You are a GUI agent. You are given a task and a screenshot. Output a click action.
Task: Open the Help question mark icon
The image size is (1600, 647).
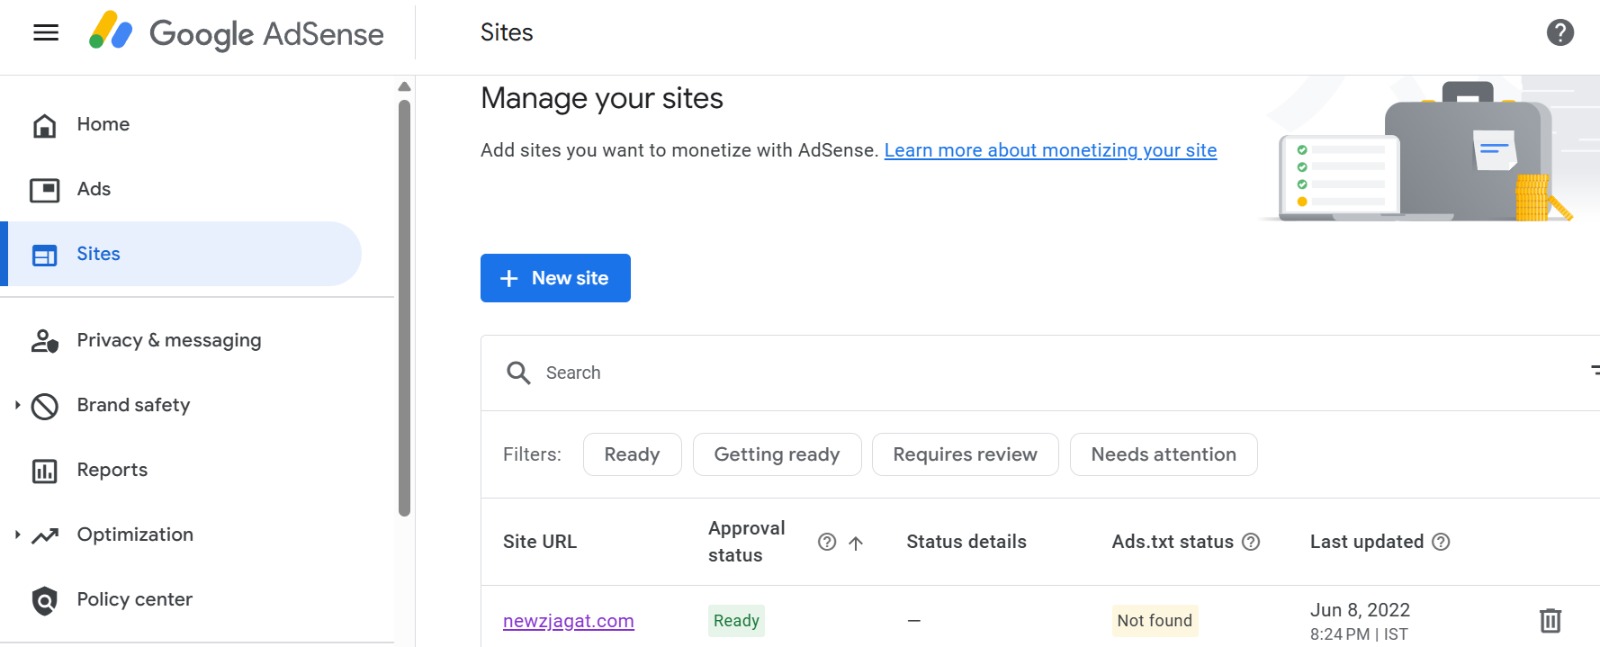tap(1560, 33)
